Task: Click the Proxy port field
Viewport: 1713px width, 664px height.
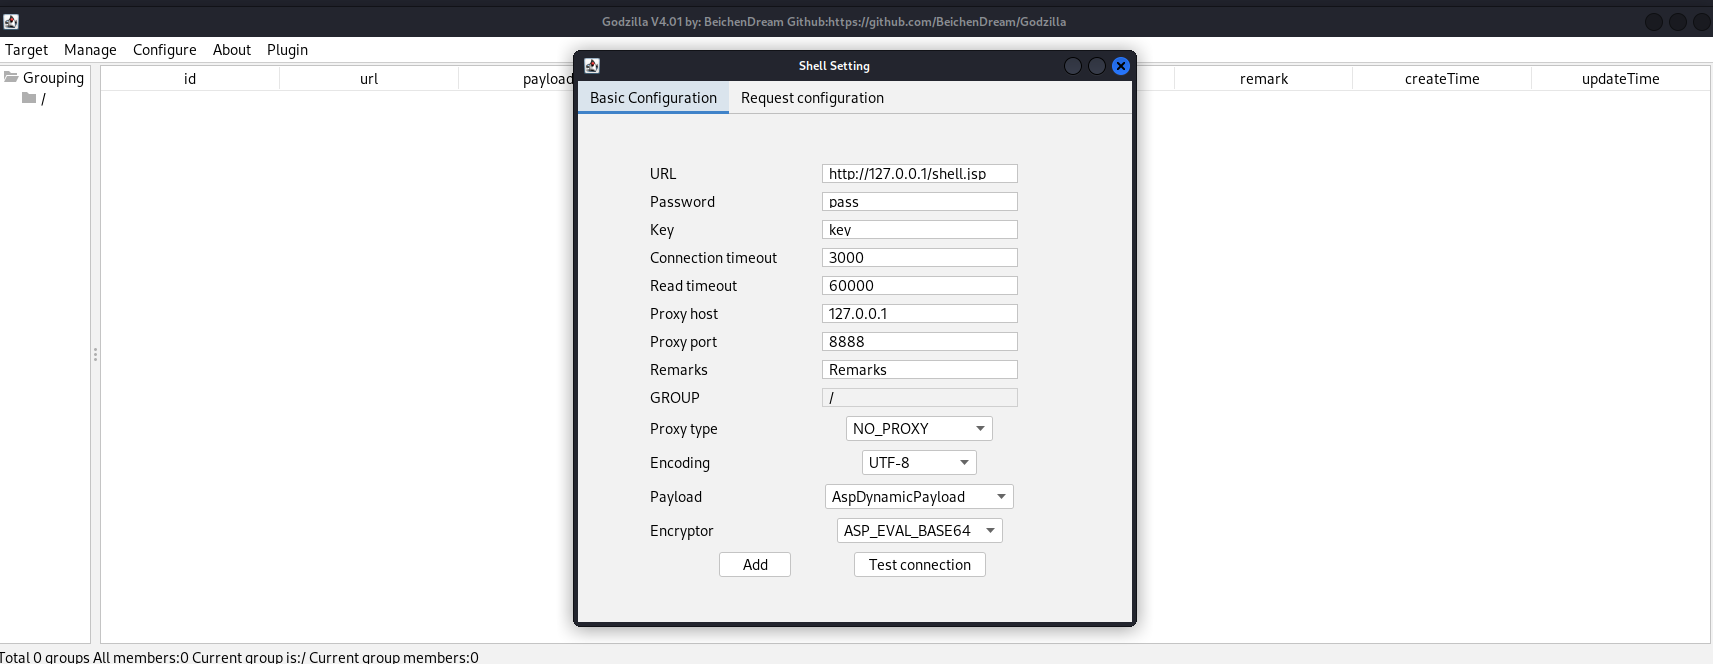Action: pos(919,342)
